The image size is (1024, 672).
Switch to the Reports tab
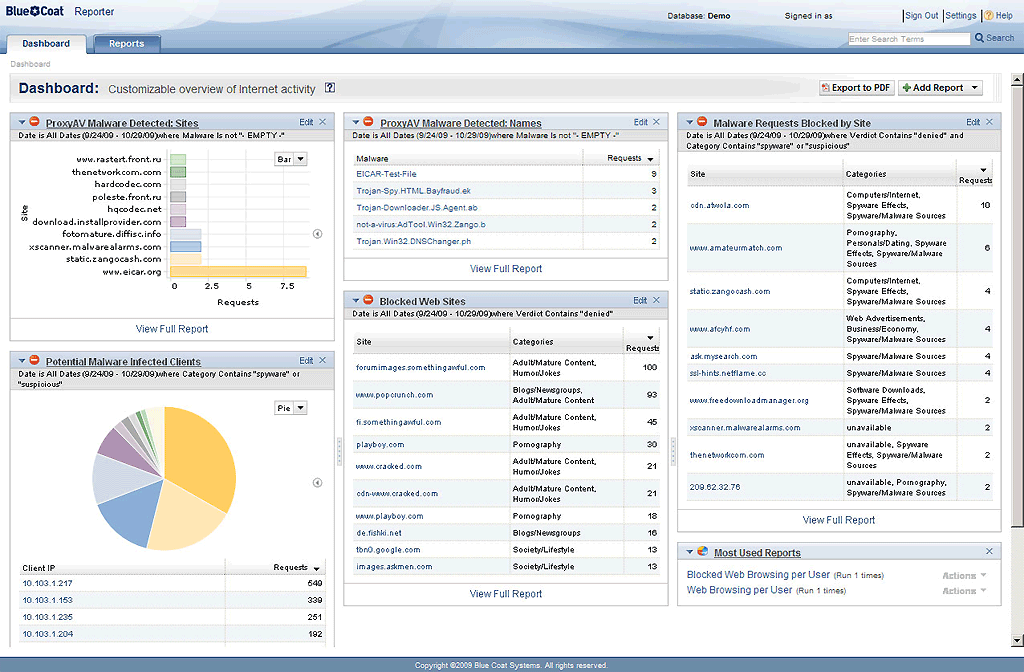click(127, 44)
